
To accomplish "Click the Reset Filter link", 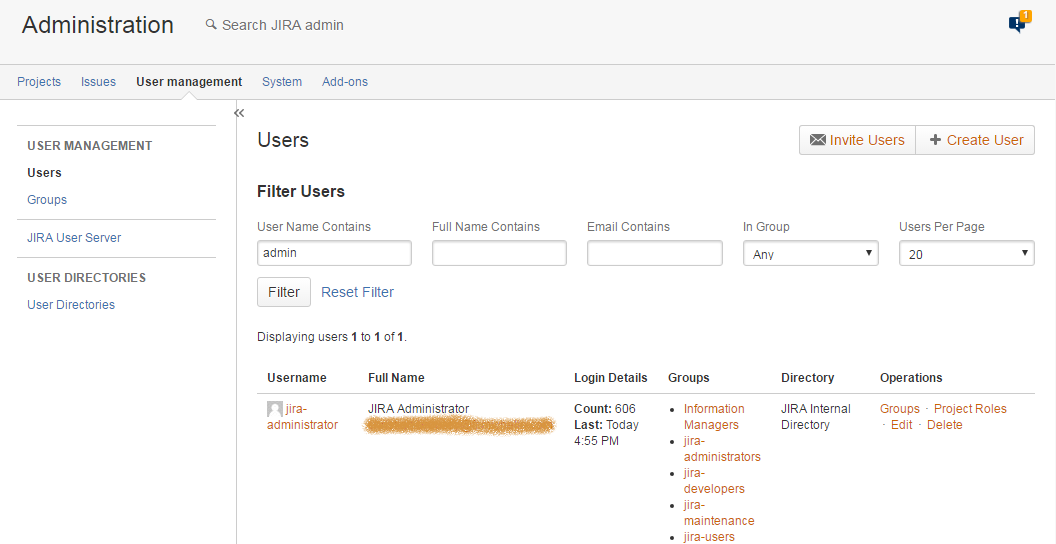I will pos(357,292).
